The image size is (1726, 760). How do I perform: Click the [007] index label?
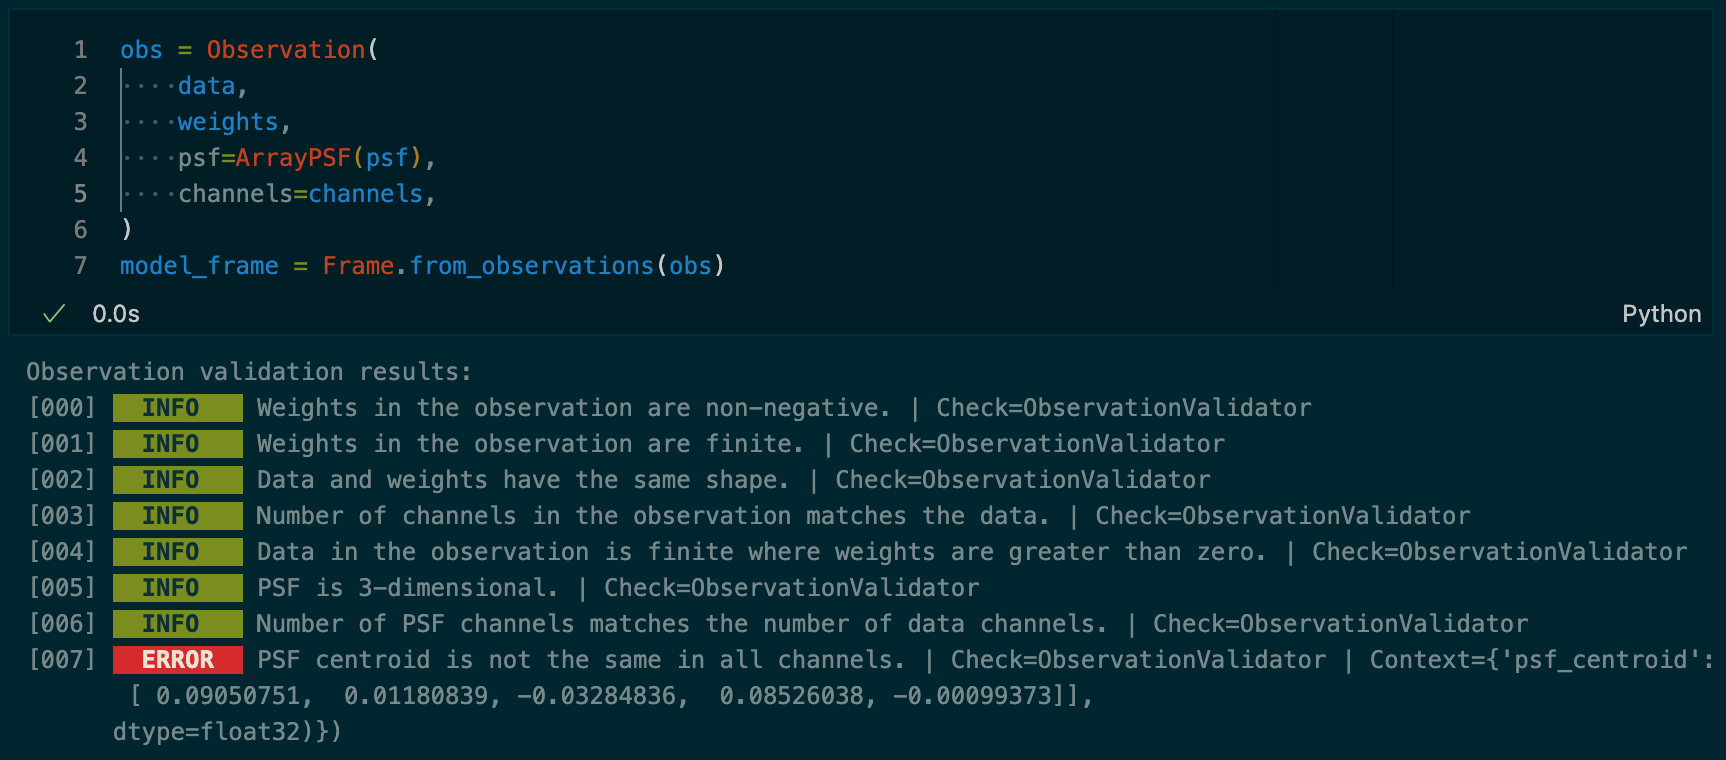[x=62, y=660]
